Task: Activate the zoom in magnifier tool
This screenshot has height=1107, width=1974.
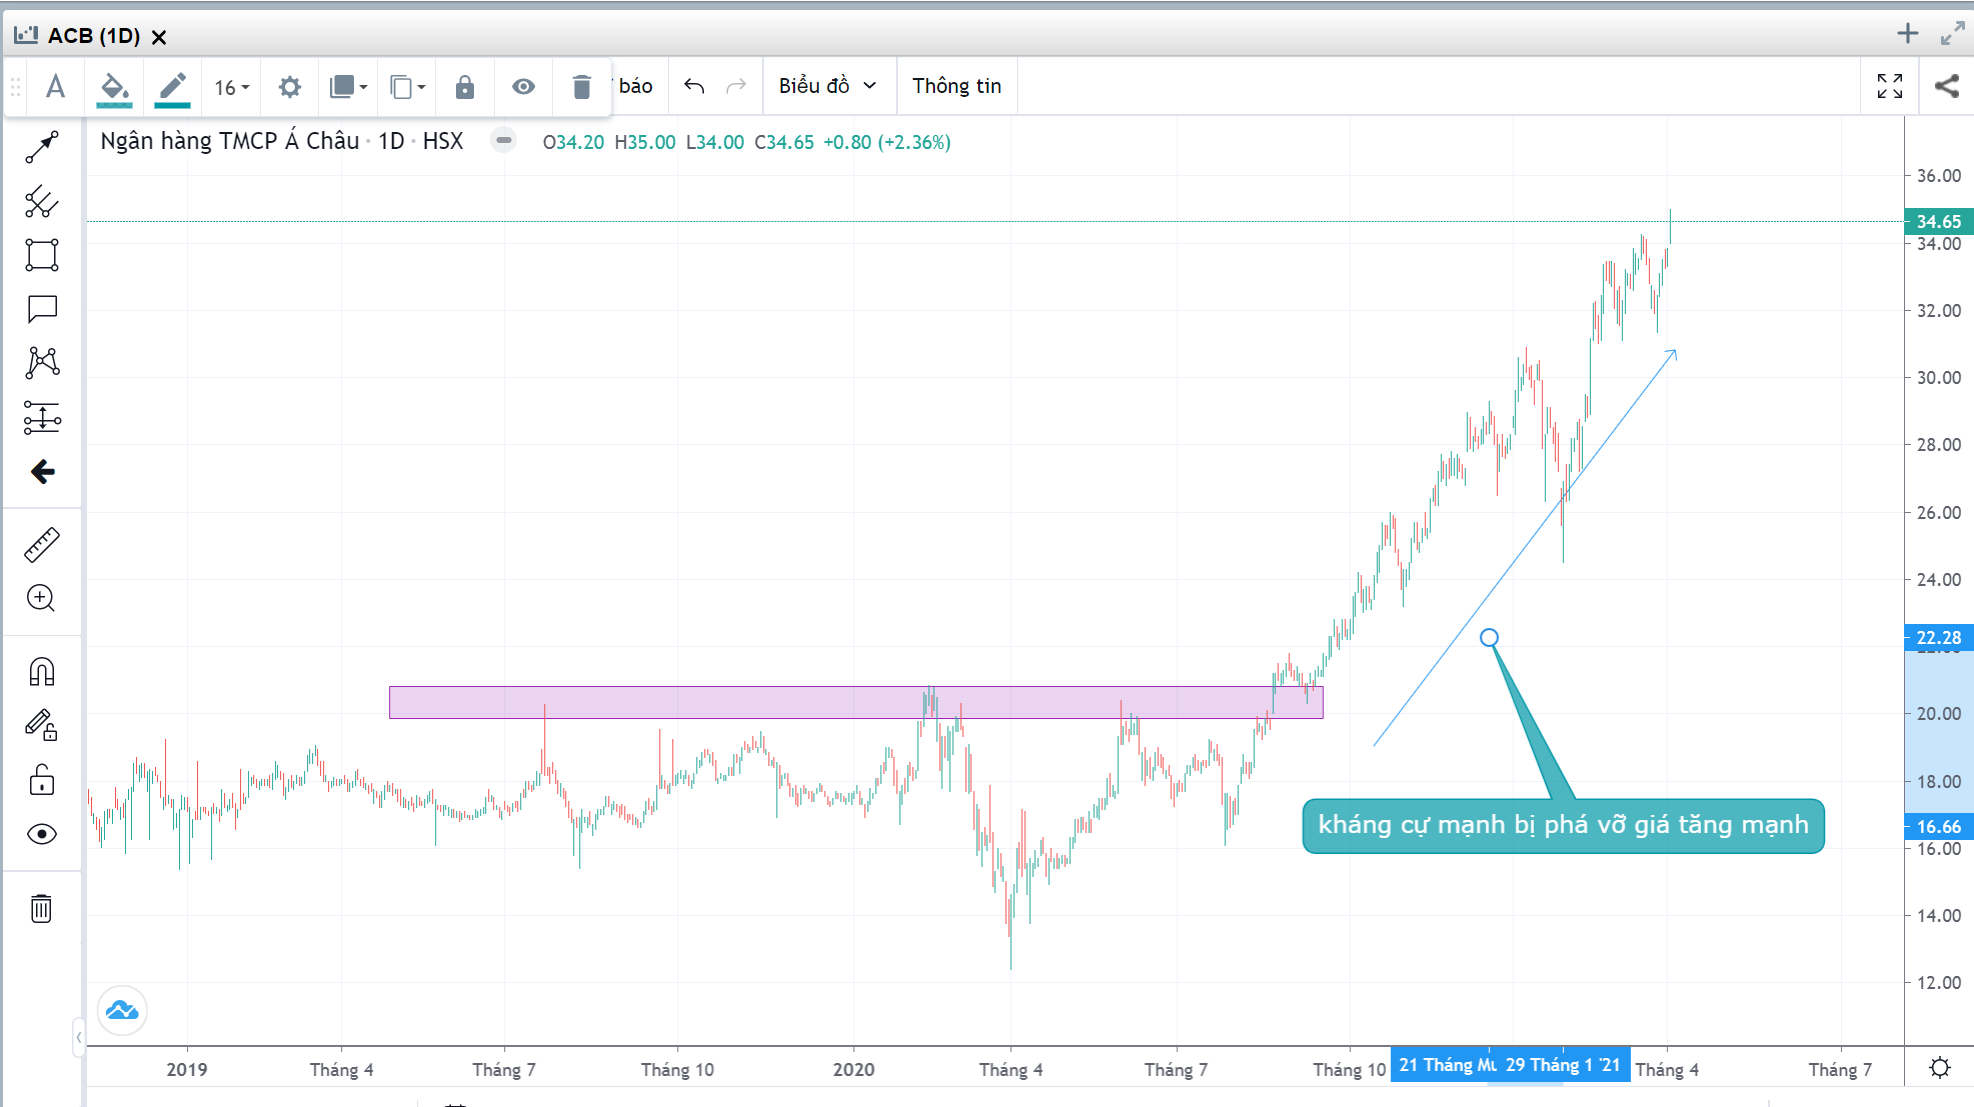Action: point(42,598)
